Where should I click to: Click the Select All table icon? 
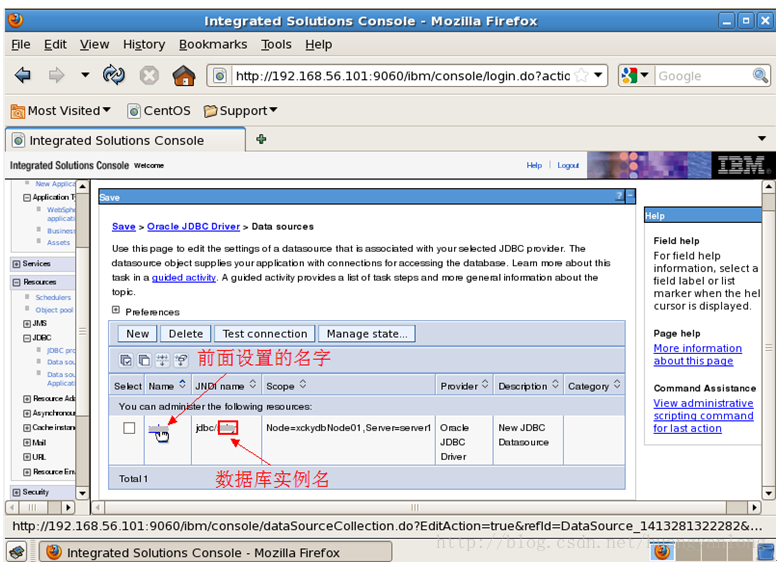point(126,360)
